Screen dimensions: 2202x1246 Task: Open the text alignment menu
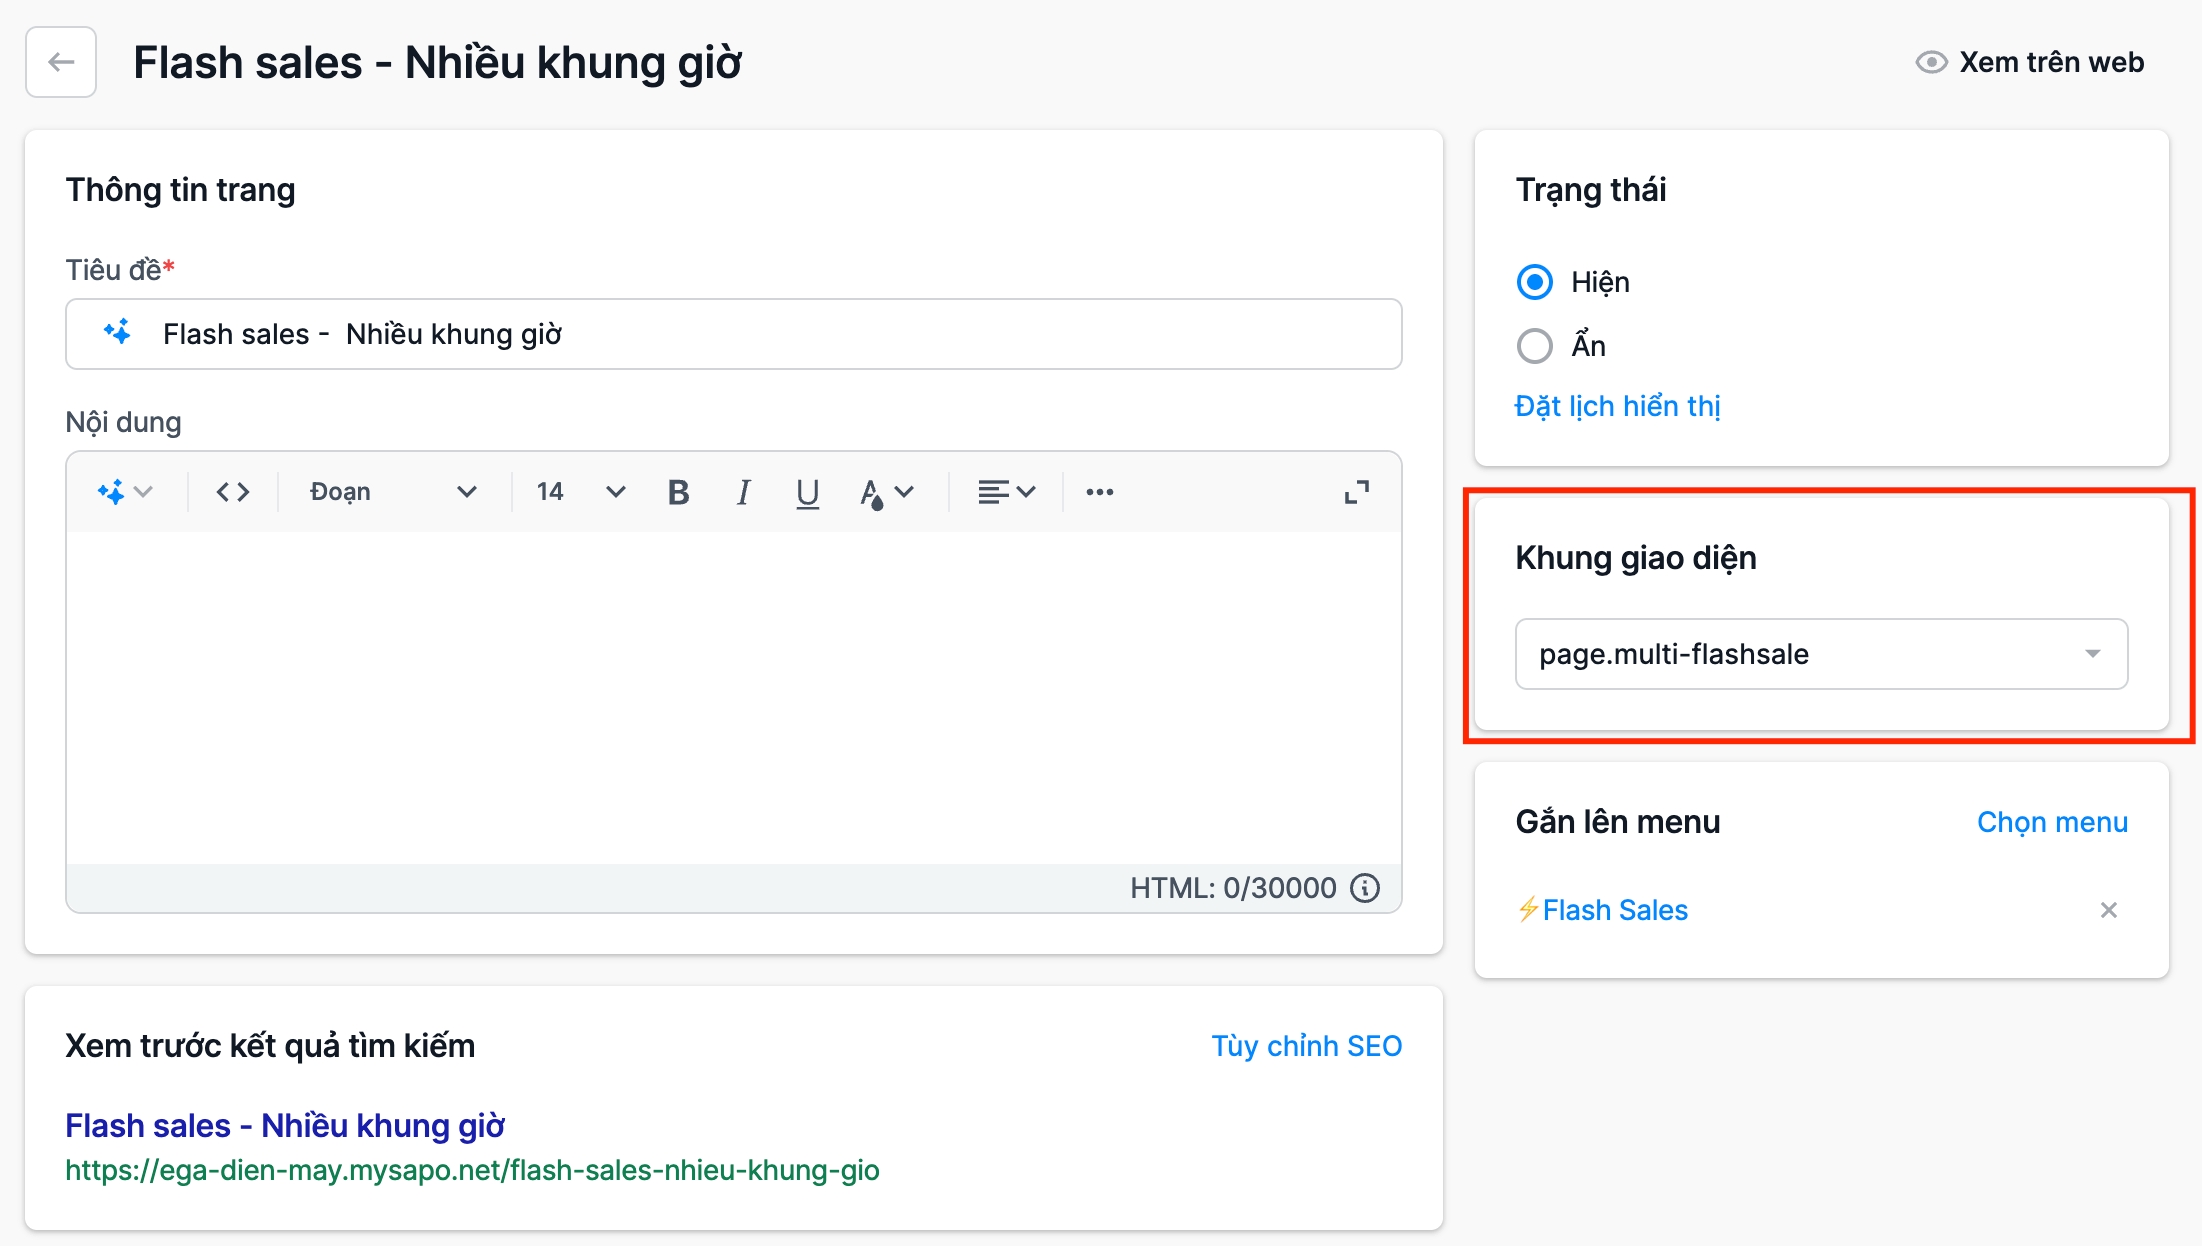[x=1006, y=492]
